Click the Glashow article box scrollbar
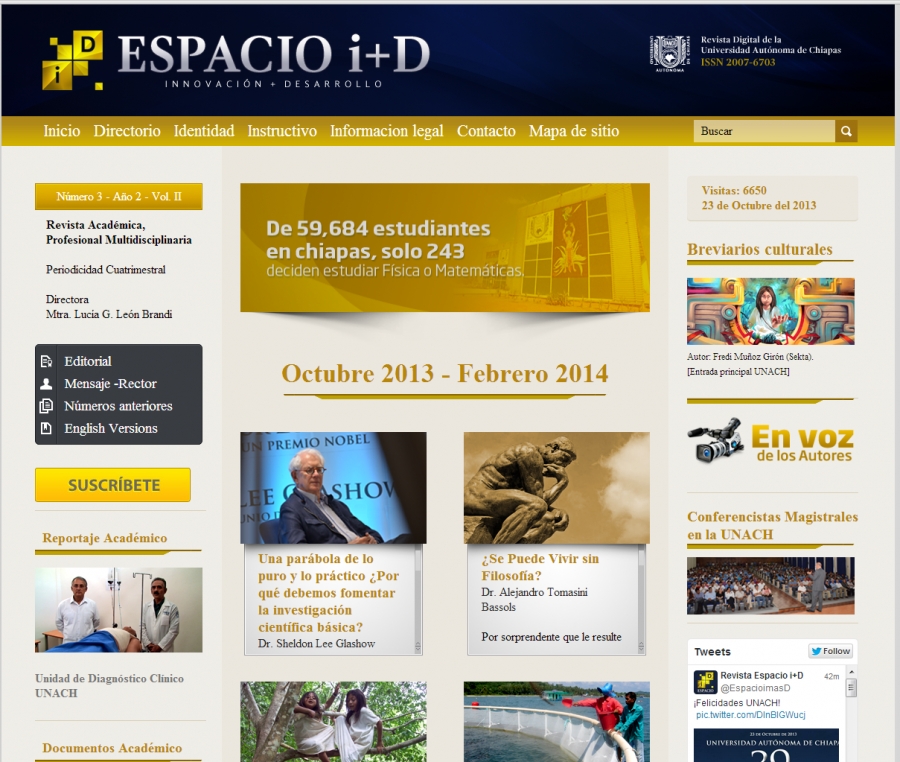Viewport: 900px width, 762px height. pos(418,600)
